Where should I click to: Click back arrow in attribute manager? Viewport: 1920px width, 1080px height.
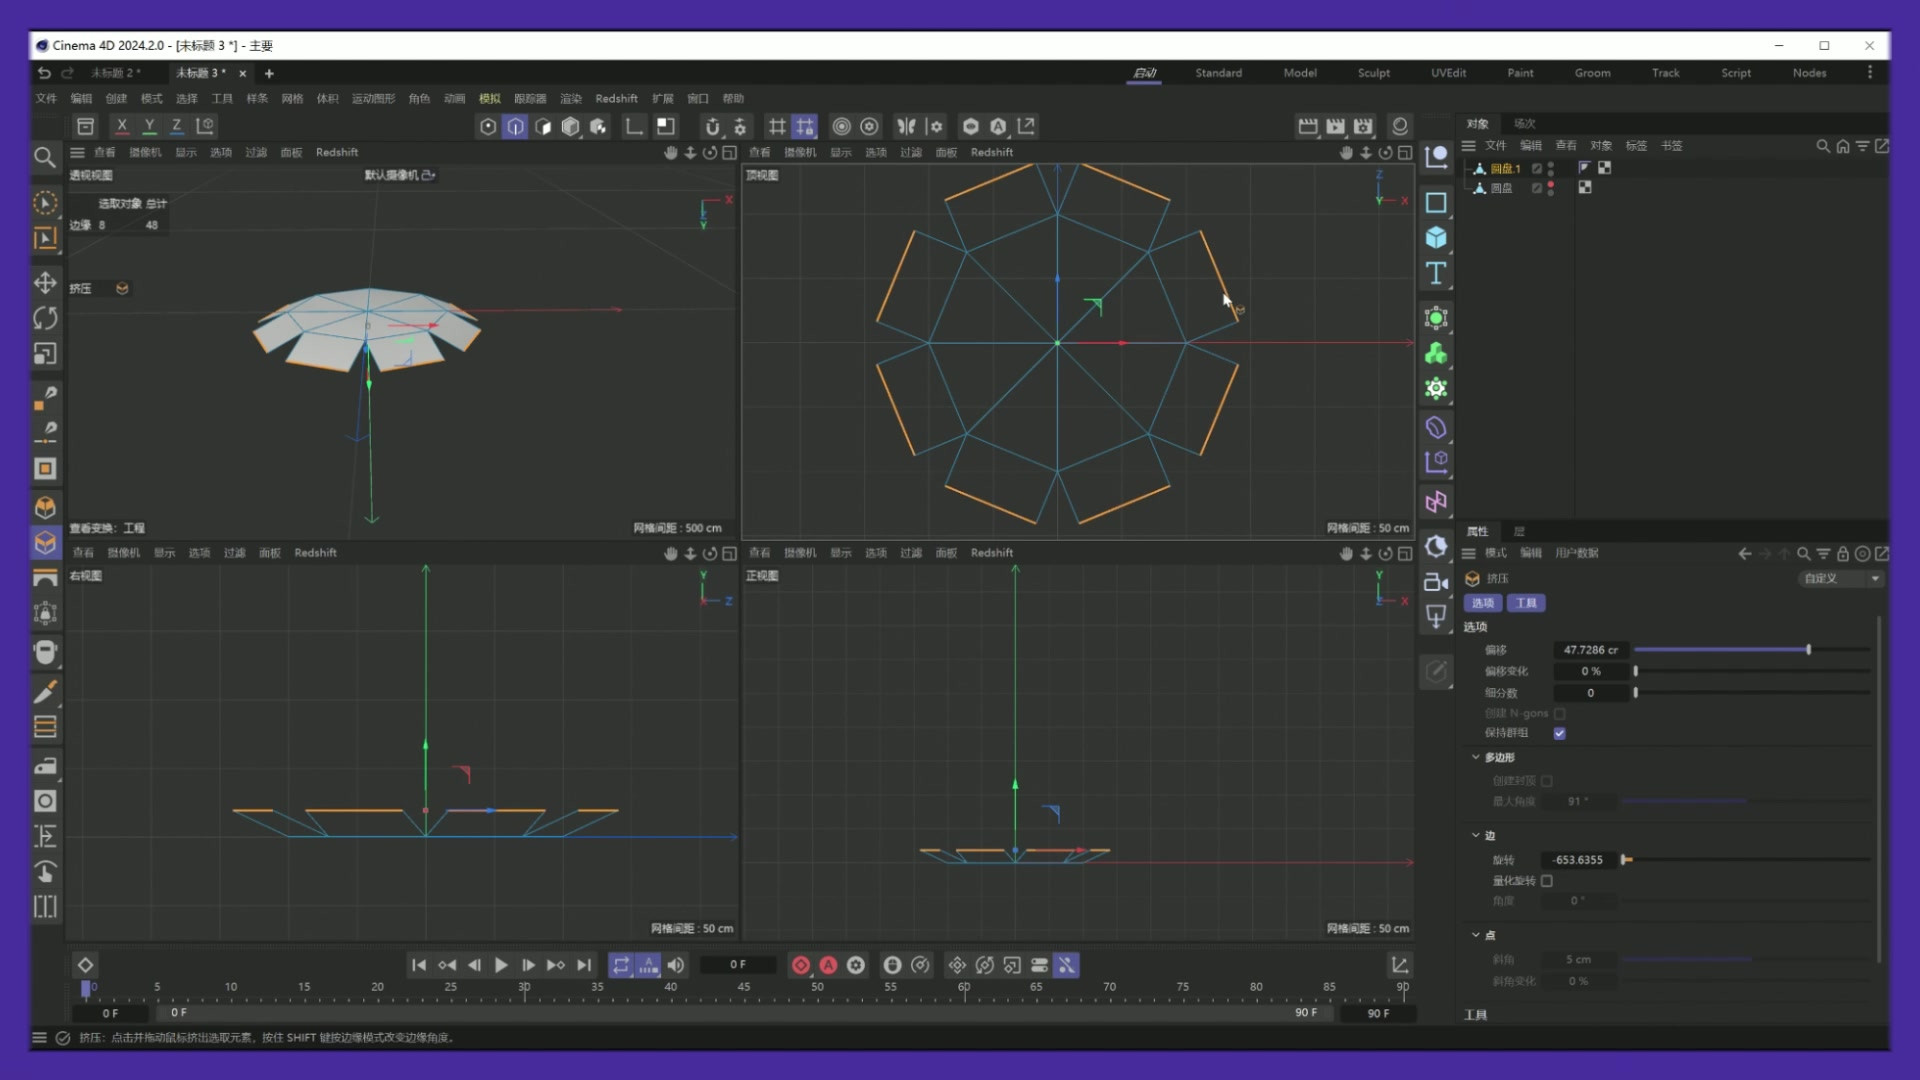[1745, 554]
